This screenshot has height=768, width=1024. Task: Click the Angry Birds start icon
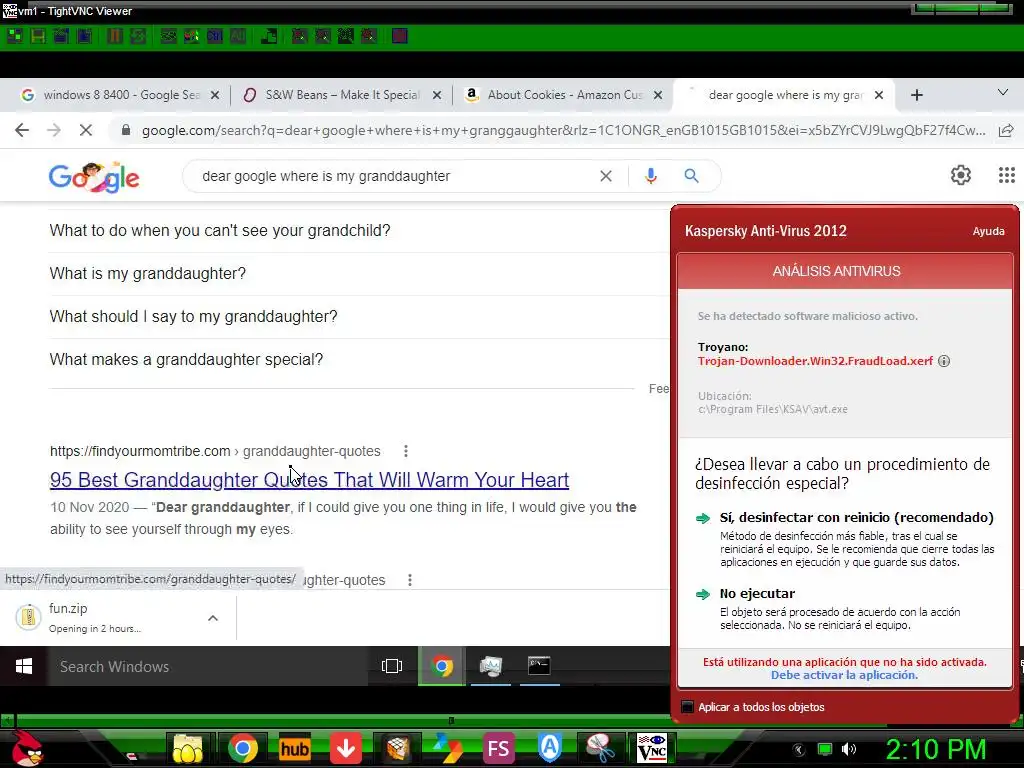[x=27, y=748]
